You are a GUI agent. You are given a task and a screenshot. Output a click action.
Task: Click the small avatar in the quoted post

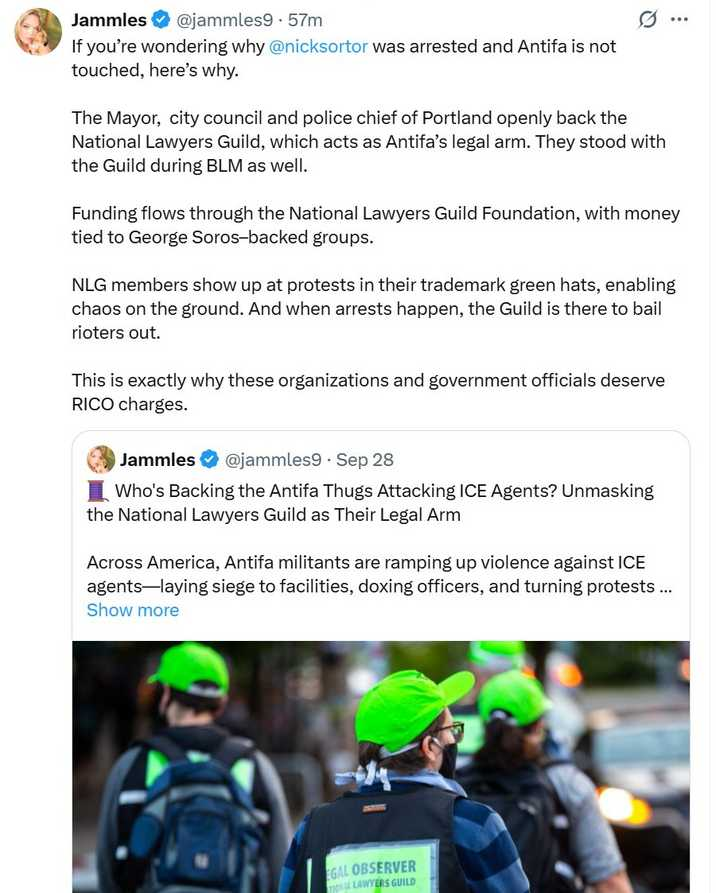[100, 459]
